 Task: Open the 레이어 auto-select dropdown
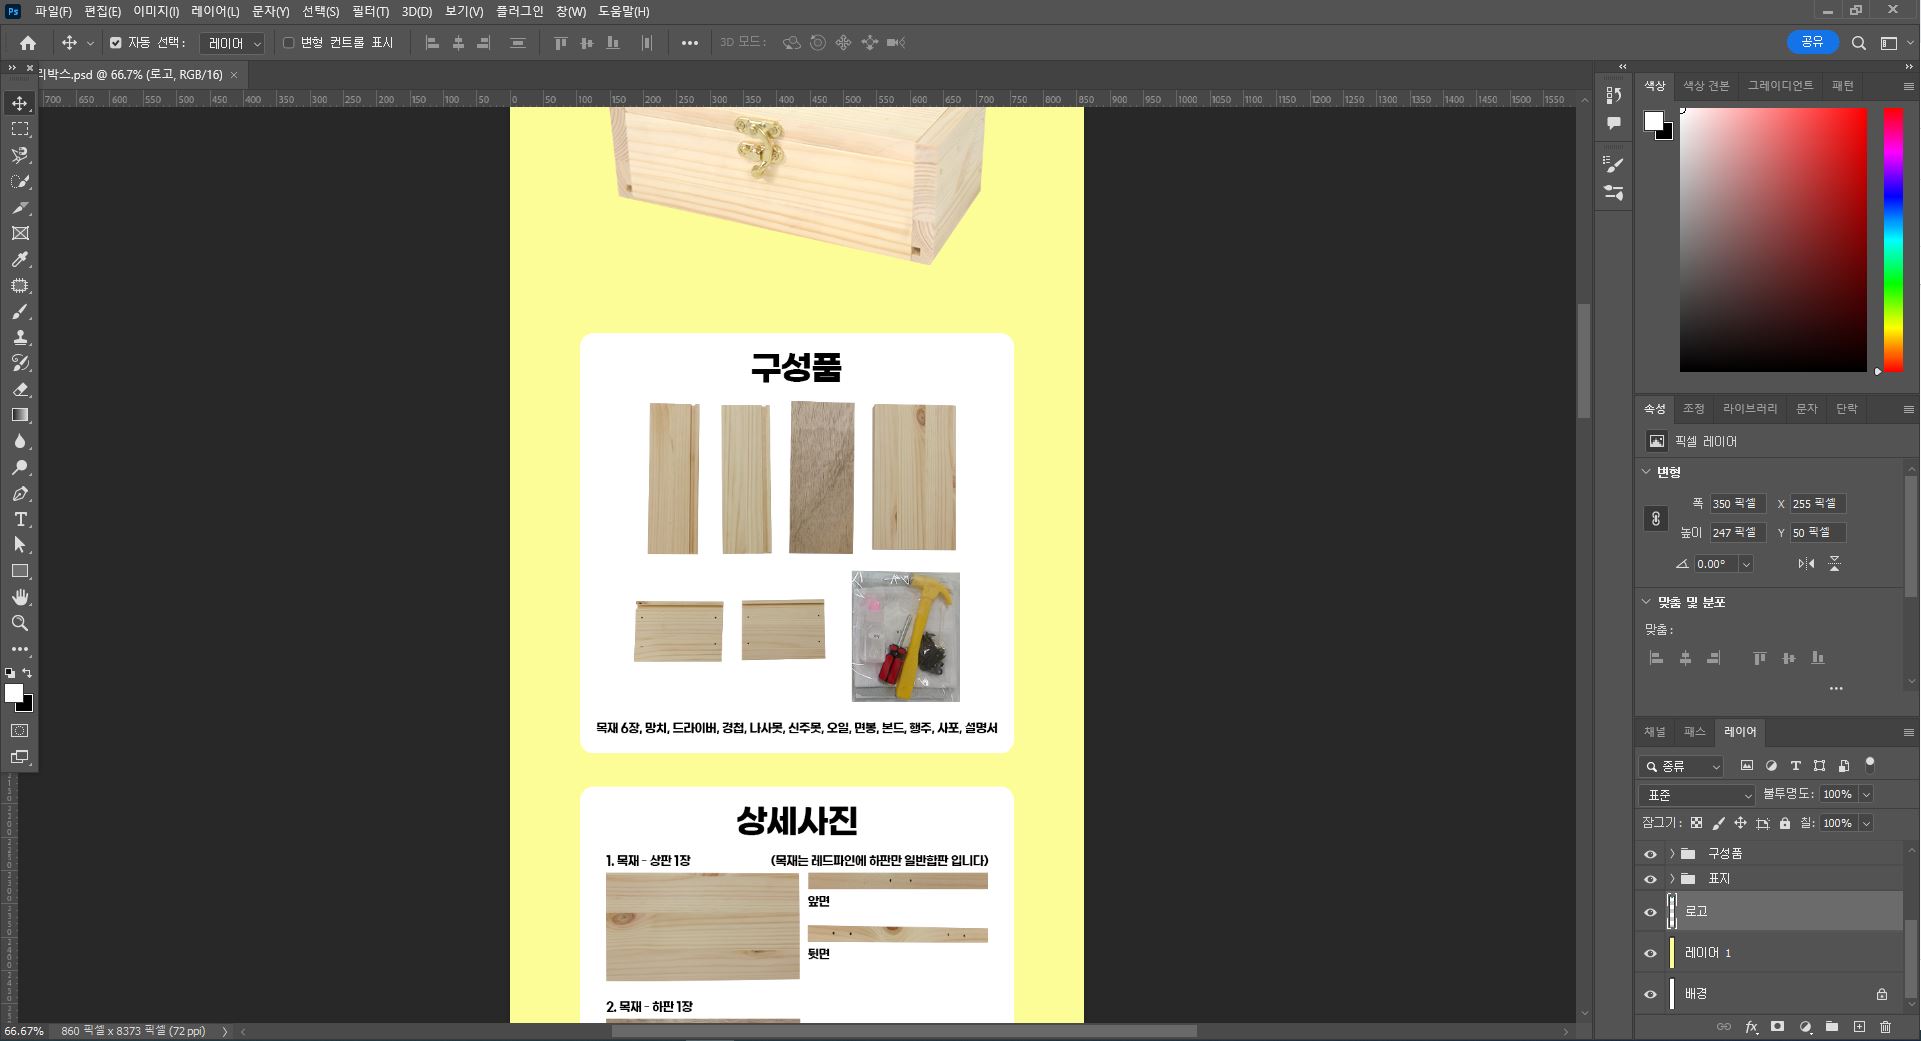pos(232,43)
